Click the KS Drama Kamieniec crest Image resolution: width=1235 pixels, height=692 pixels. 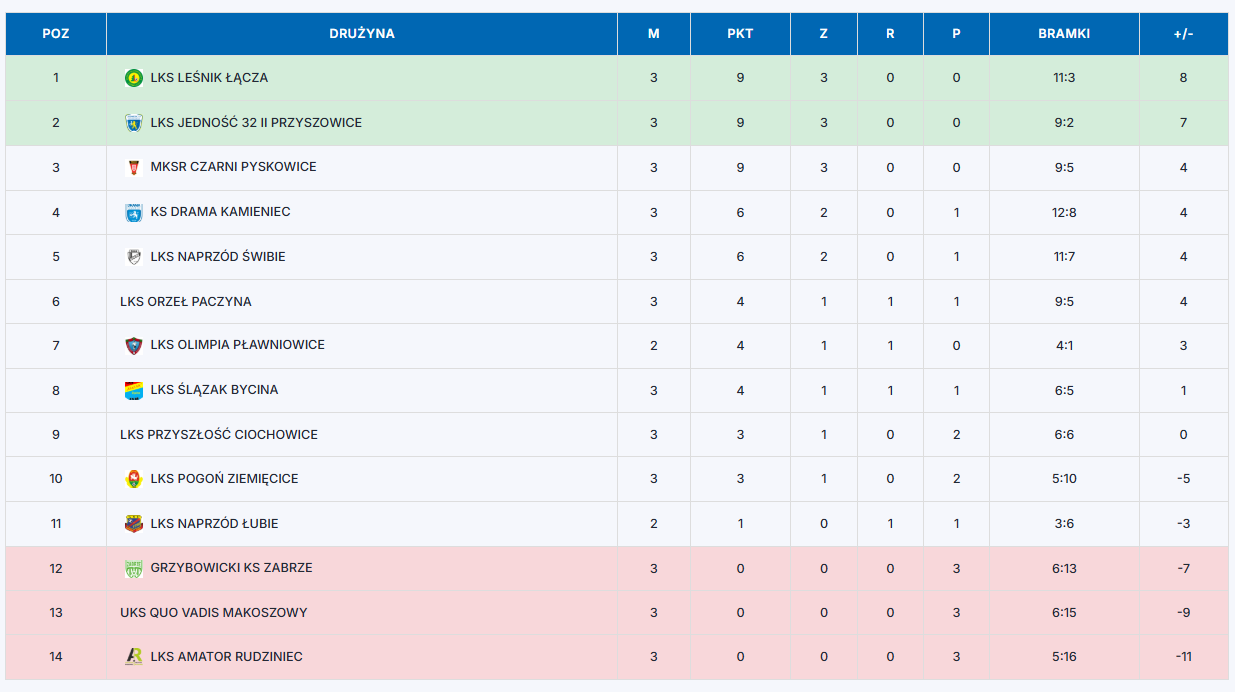[x=133, y=212]
